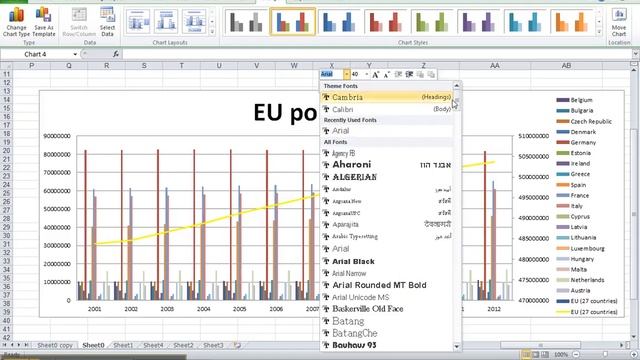Switch to Sheet2 tab
640x360 pixels.
[x=183, y=345]
